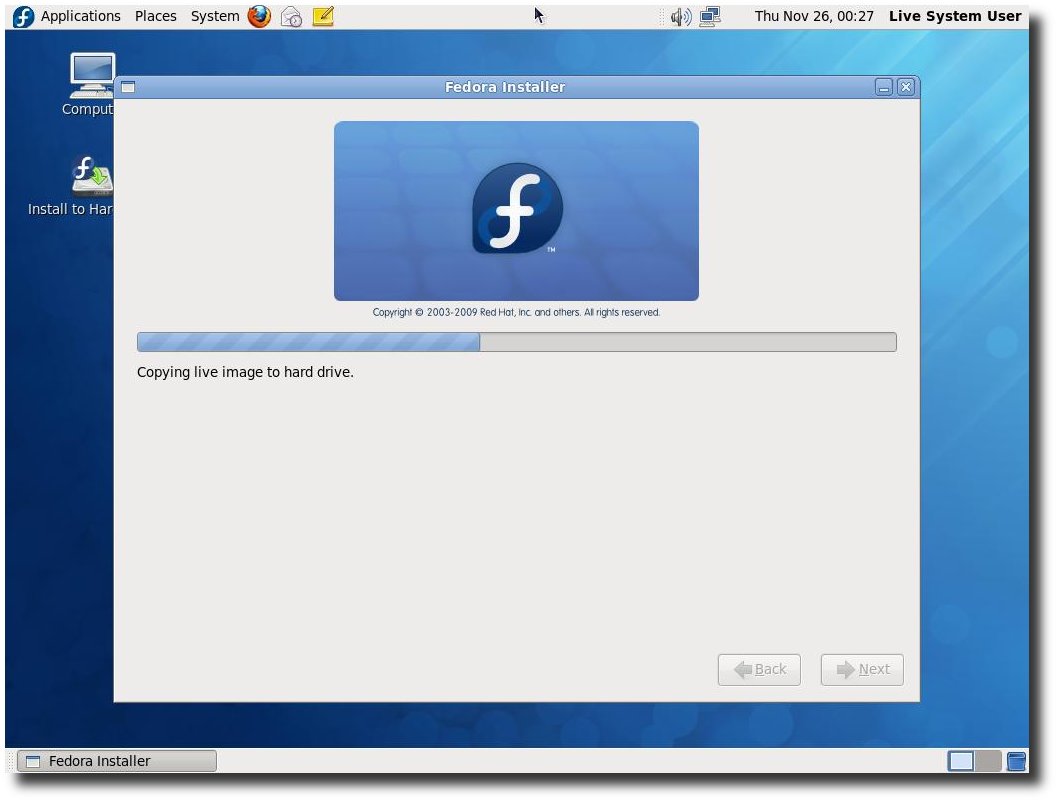Open the Evolution mail launcher icon
Screen dimensions: 1058x802
291,16
